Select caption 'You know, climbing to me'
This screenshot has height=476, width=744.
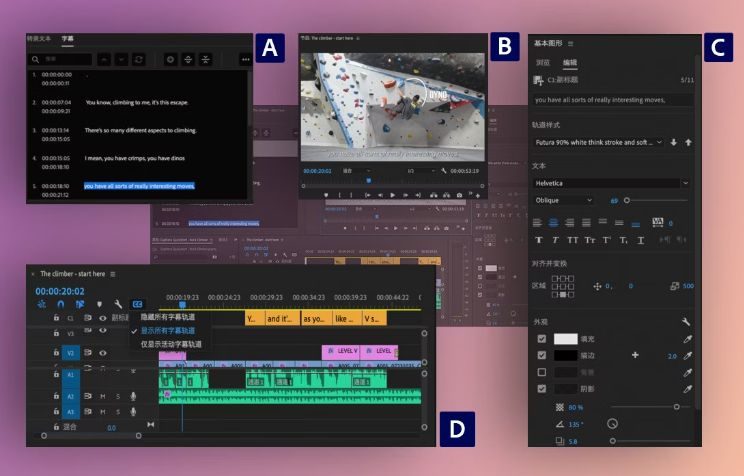pos(141,102)
